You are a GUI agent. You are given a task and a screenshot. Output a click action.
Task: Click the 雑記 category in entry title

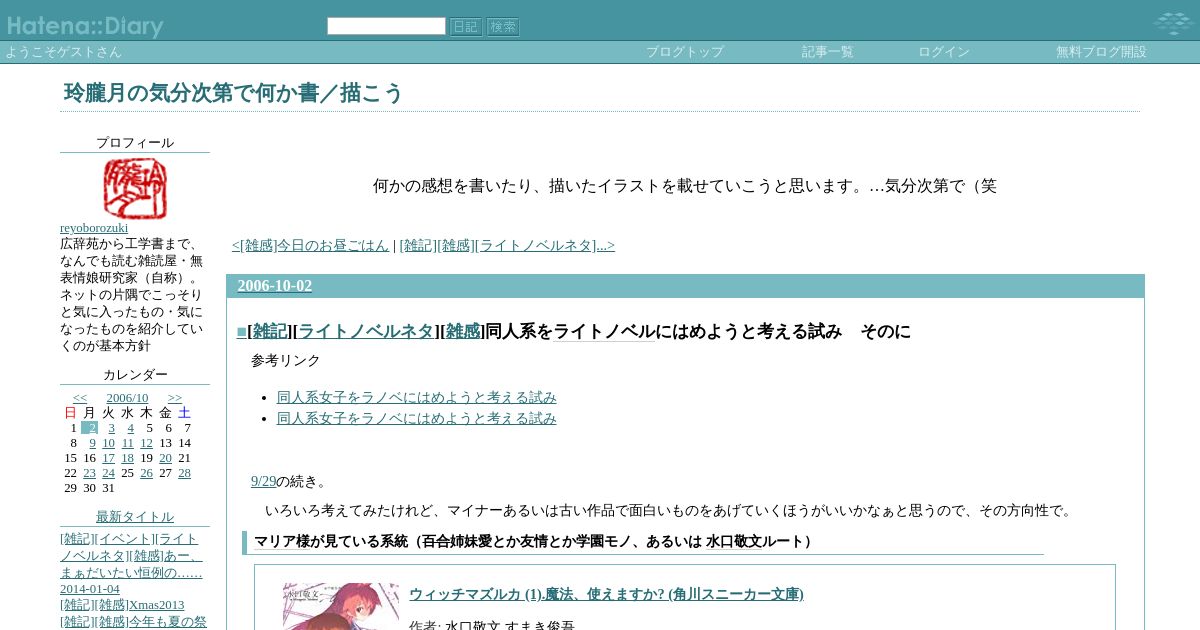pyautogui.click(x=270, y=331)
